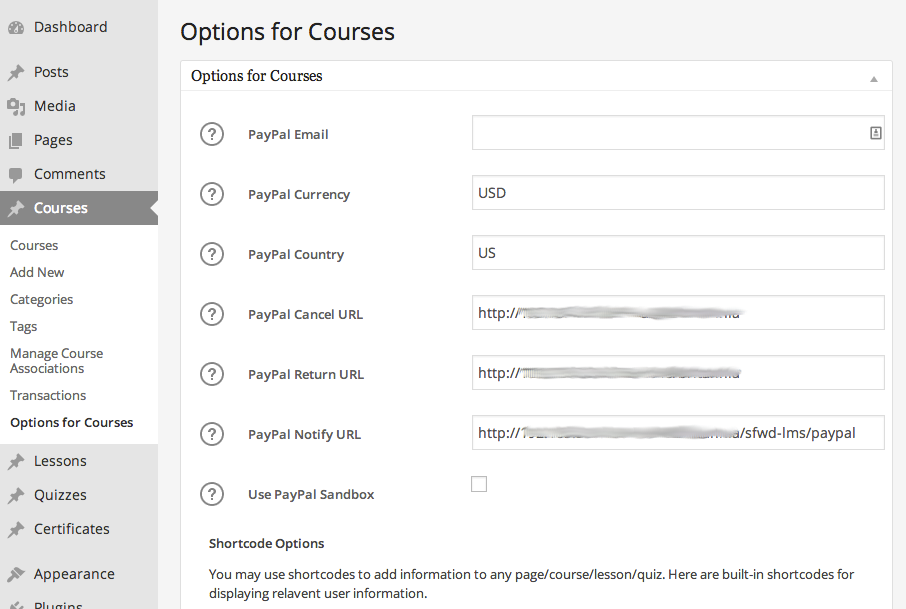
Task: Click the help icon beside PayPal Country
Action: [212, 254]
